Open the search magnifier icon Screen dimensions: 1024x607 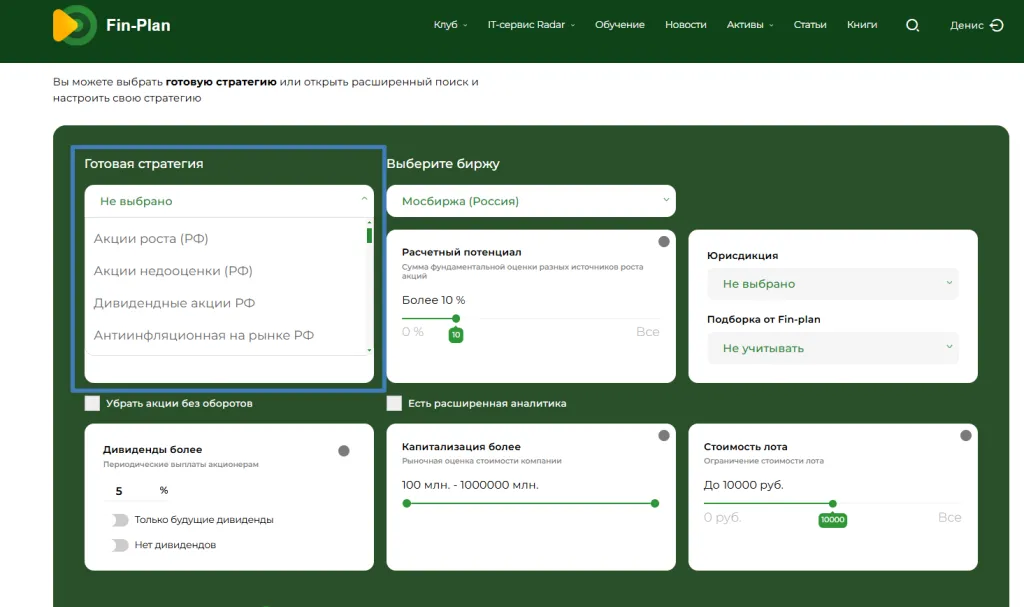912,26
